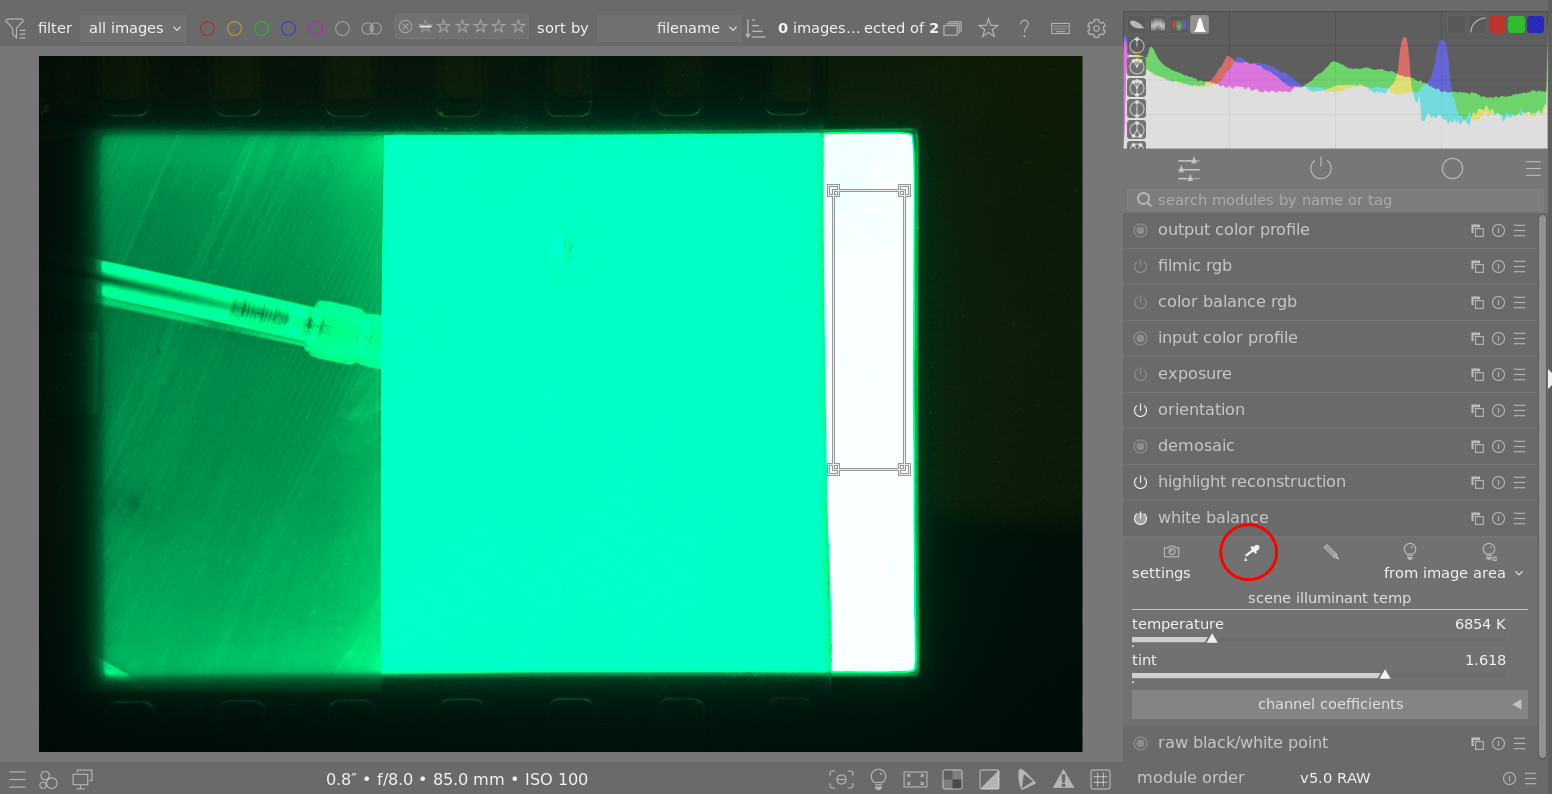Image resolution: width=1552 pixels, height=794 pixels.
Task: Open the quick access panel tab
Action: (x=1188, y=168)
